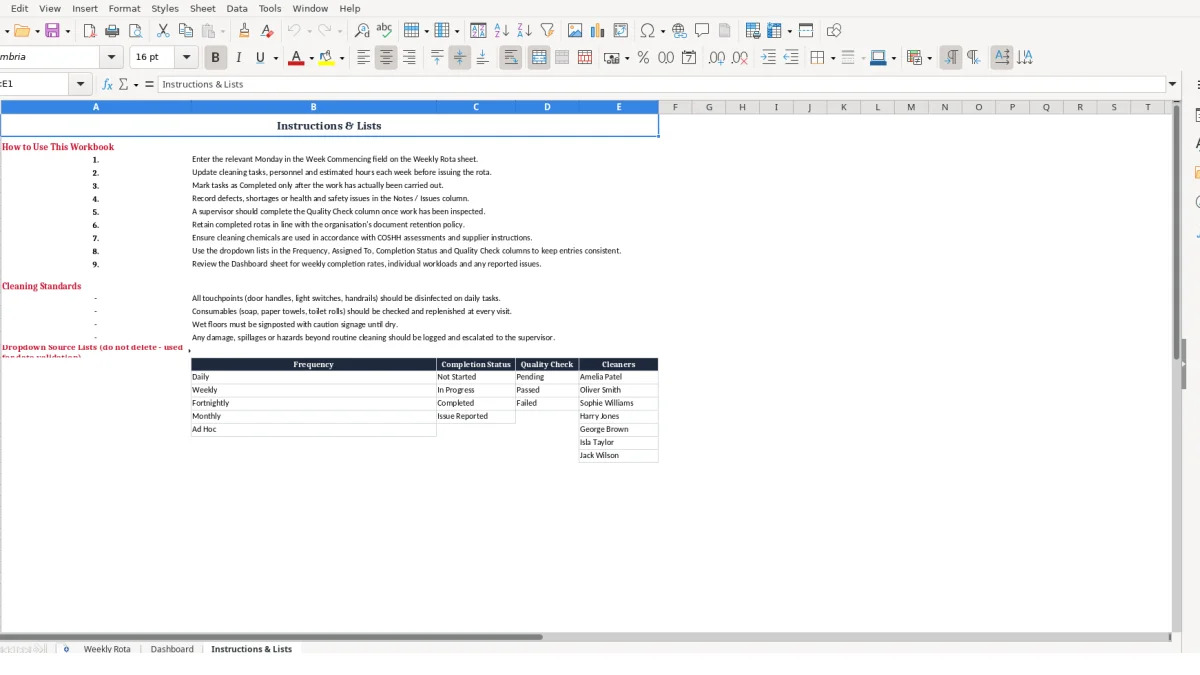The image size is (1200, 675).
Task: Expand the Name Box dropdown
Action: (82, 84)
